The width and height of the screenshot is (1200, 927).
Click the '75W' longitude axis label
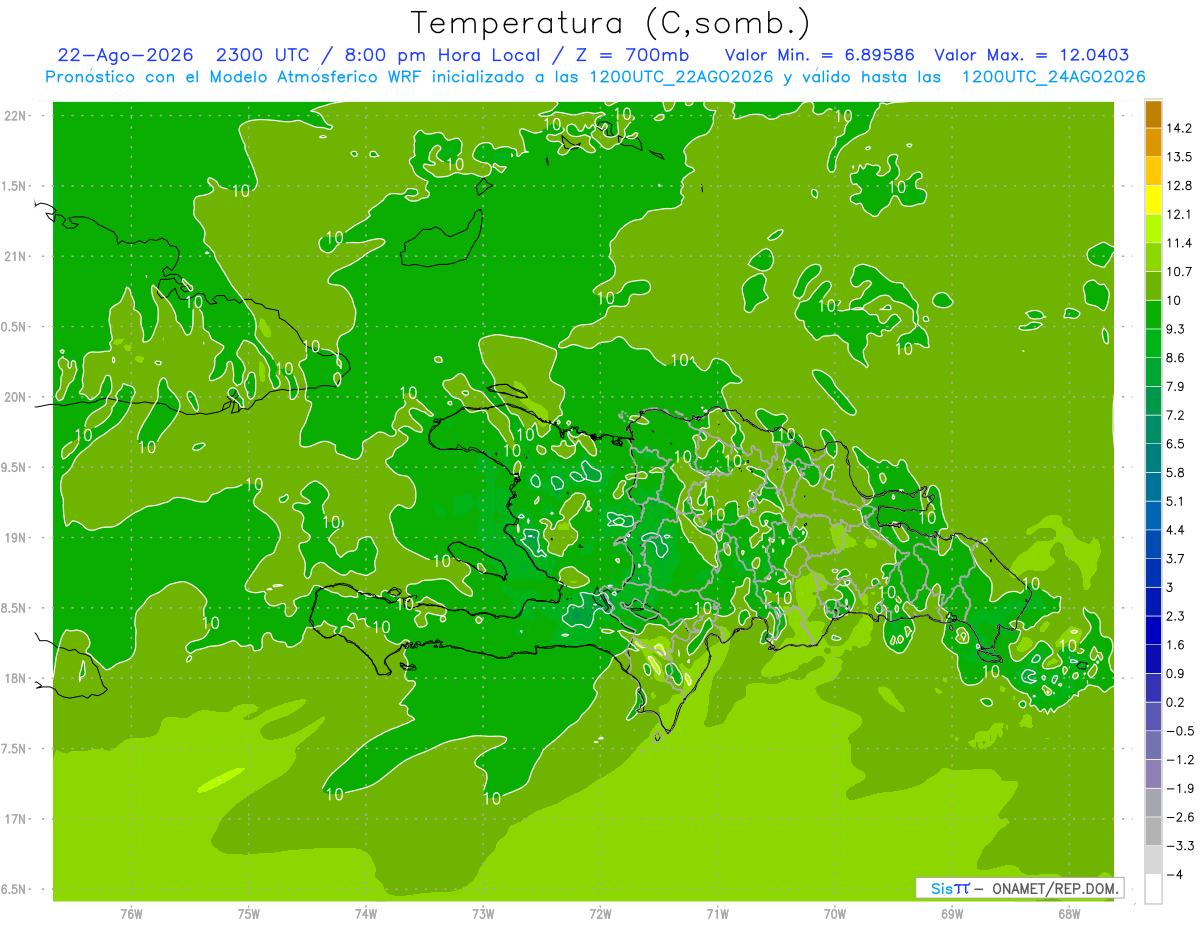pyautogui.click(x=248, y=913)
